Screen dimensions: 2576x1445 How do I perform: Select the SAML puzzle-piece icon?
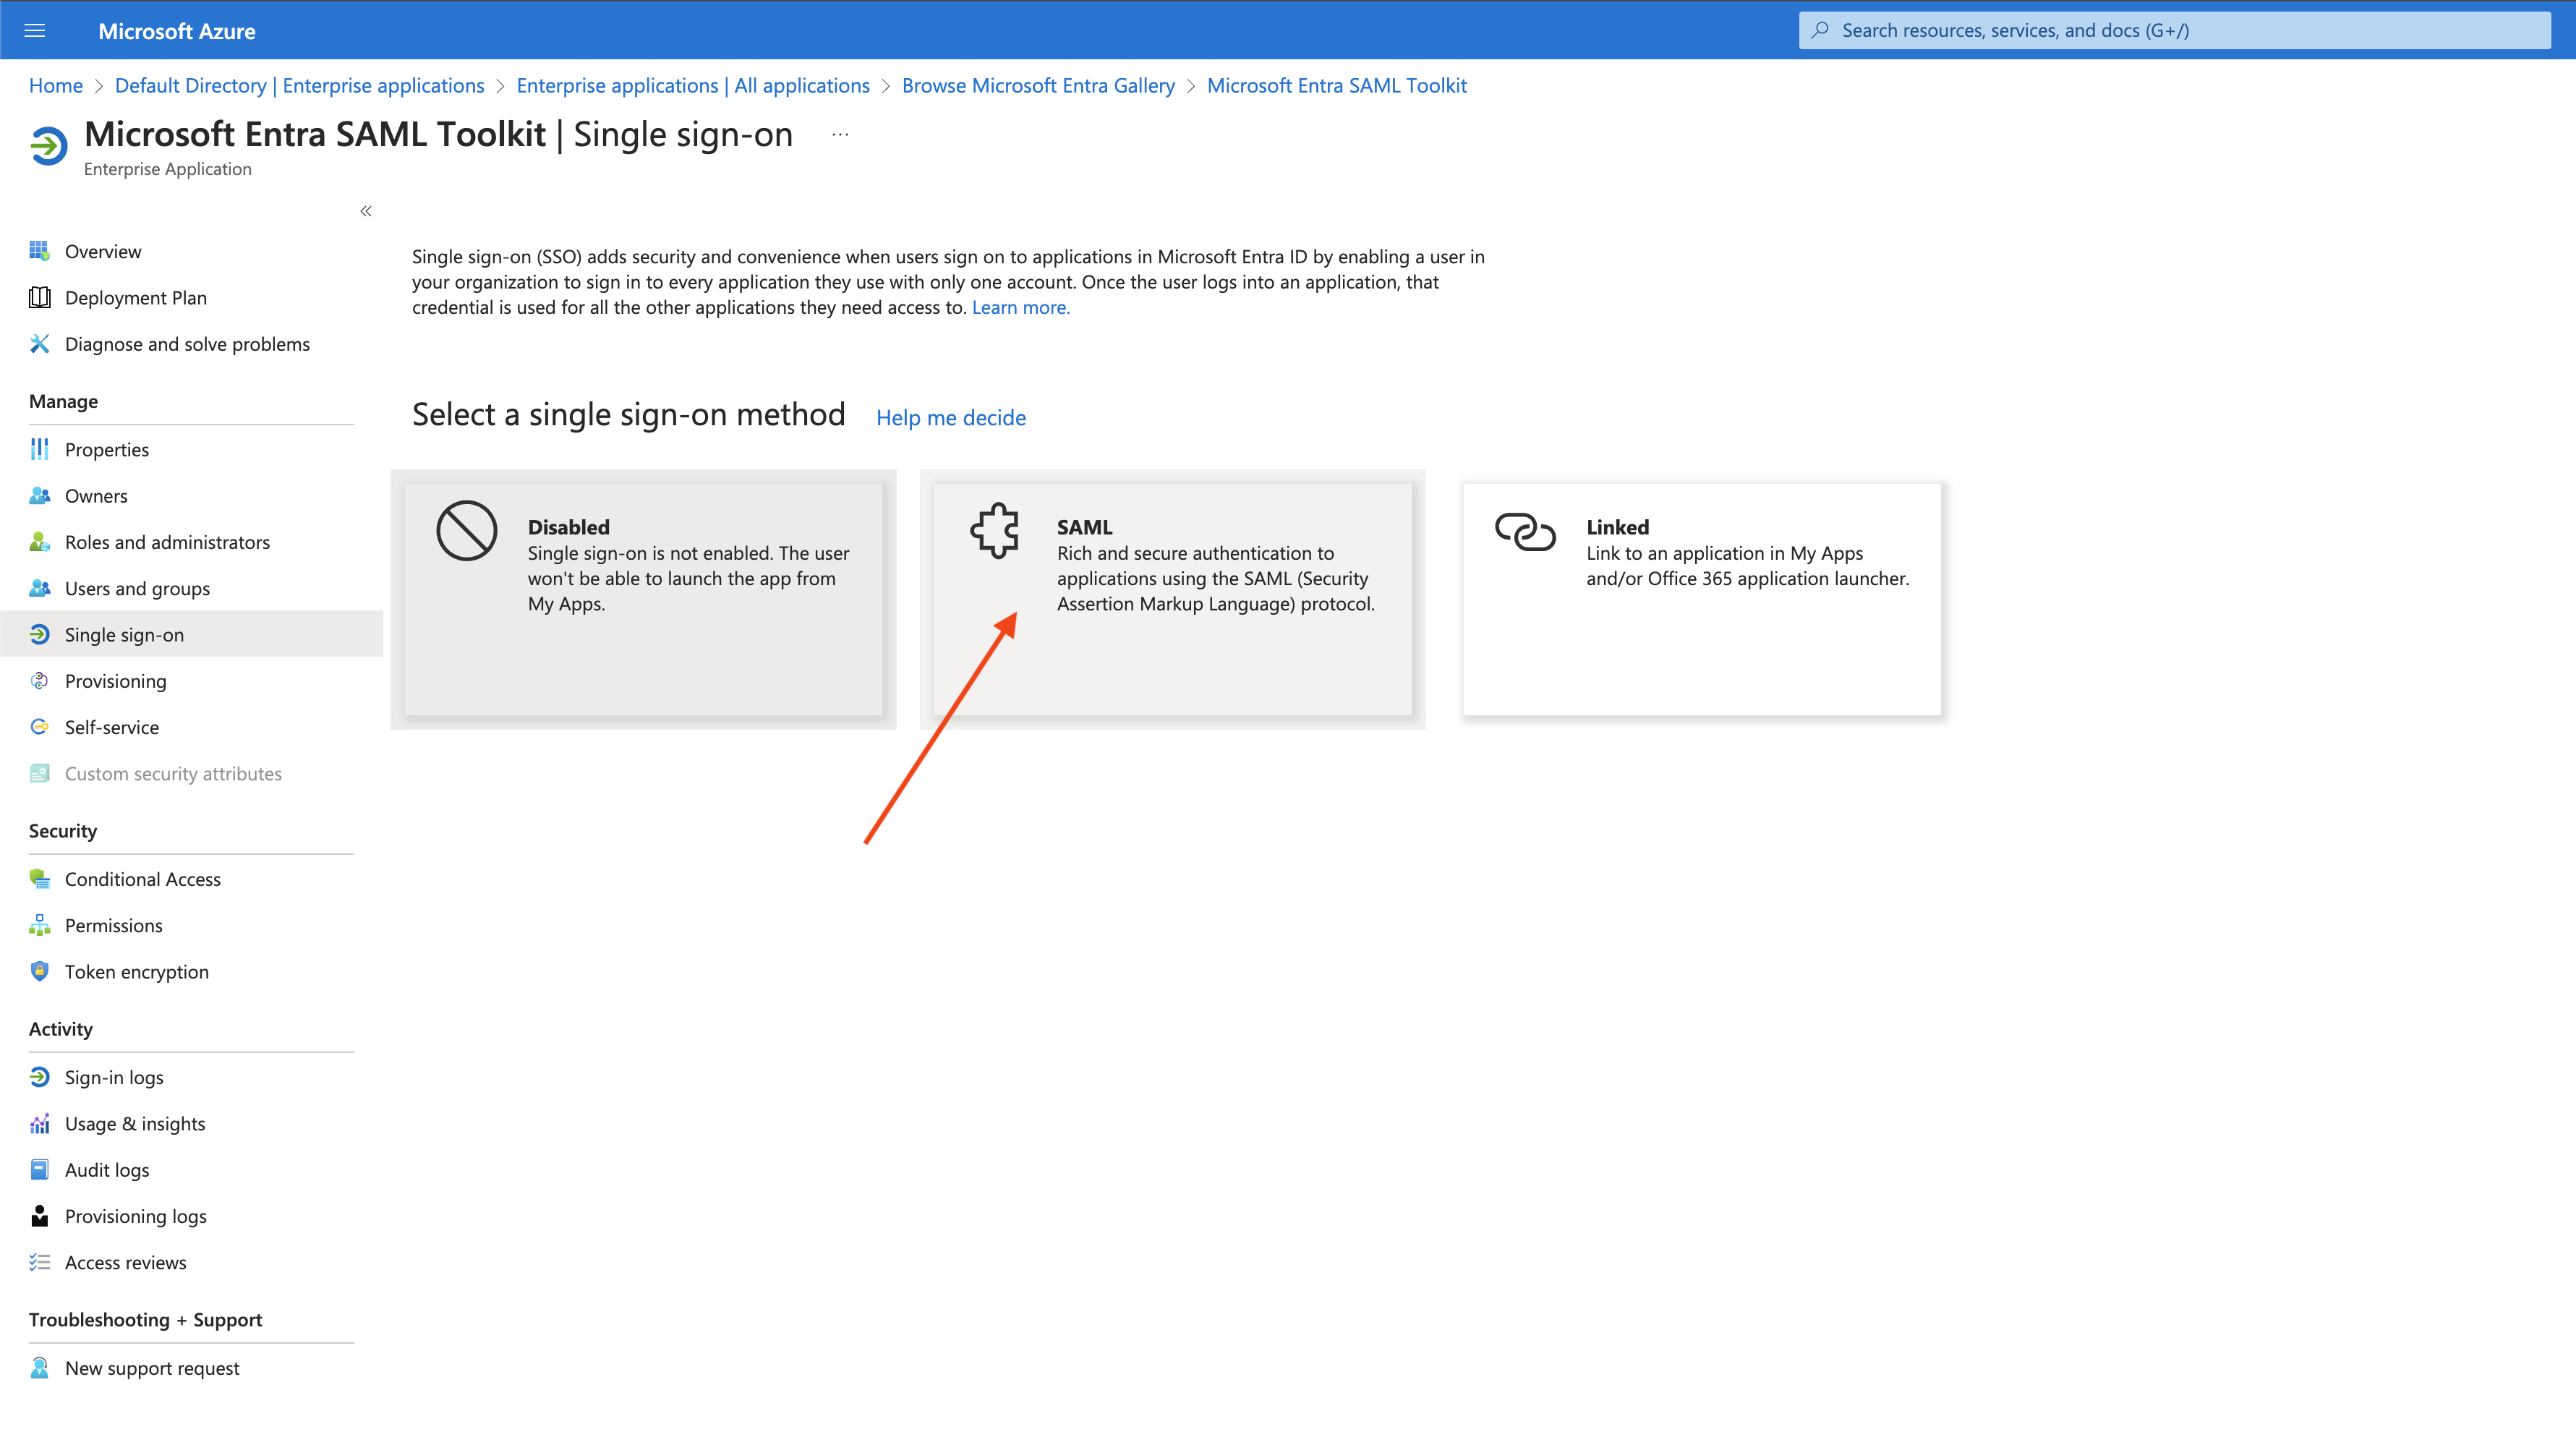tap(994, 530)
